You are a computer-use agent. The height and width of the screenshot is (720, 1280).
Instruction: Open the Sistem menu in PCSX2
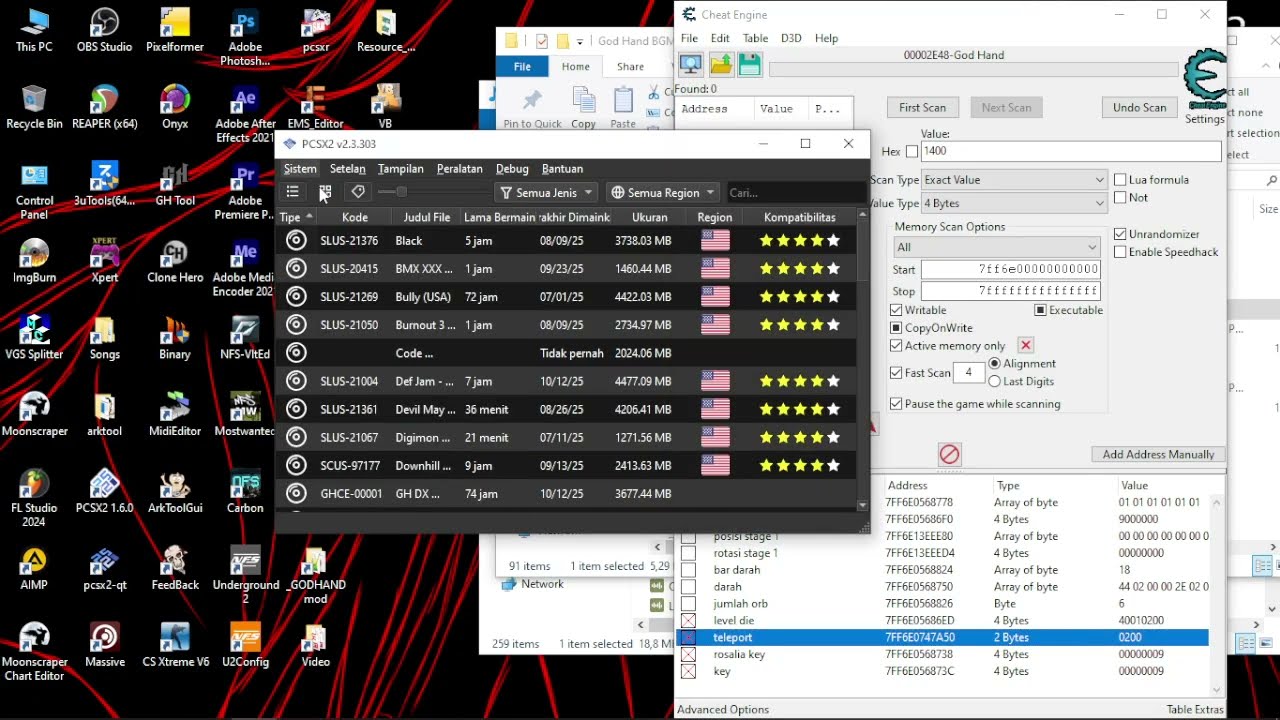click(x=300, y=169)
